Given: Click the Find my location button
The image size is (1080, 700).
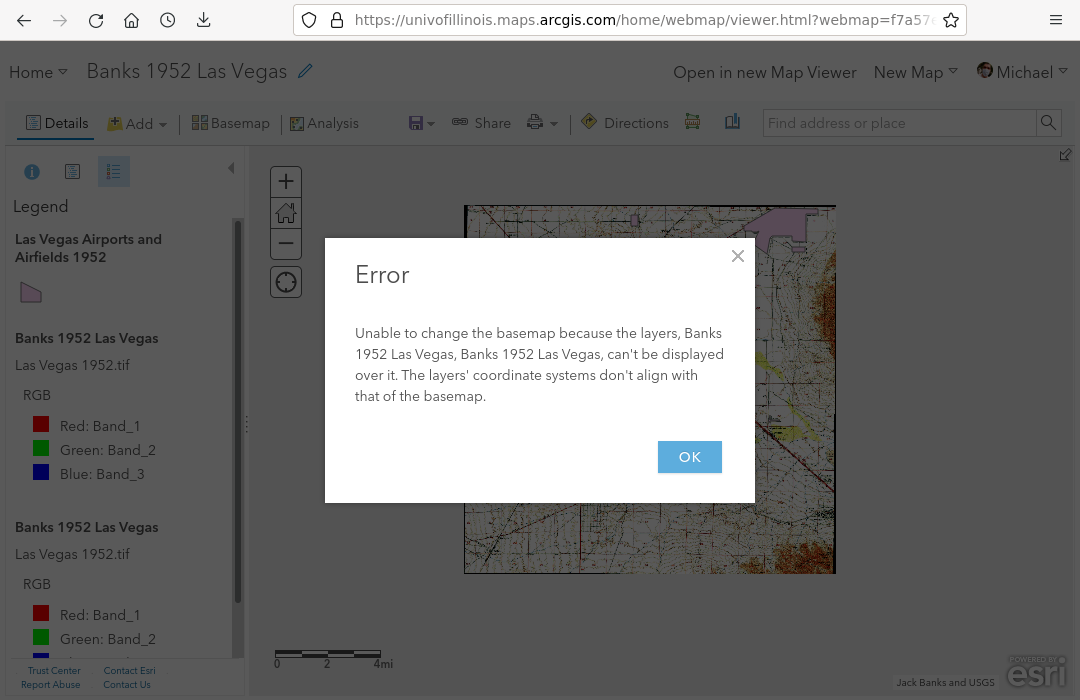Looking at the screenshot, I should click(x=286, y=282).
